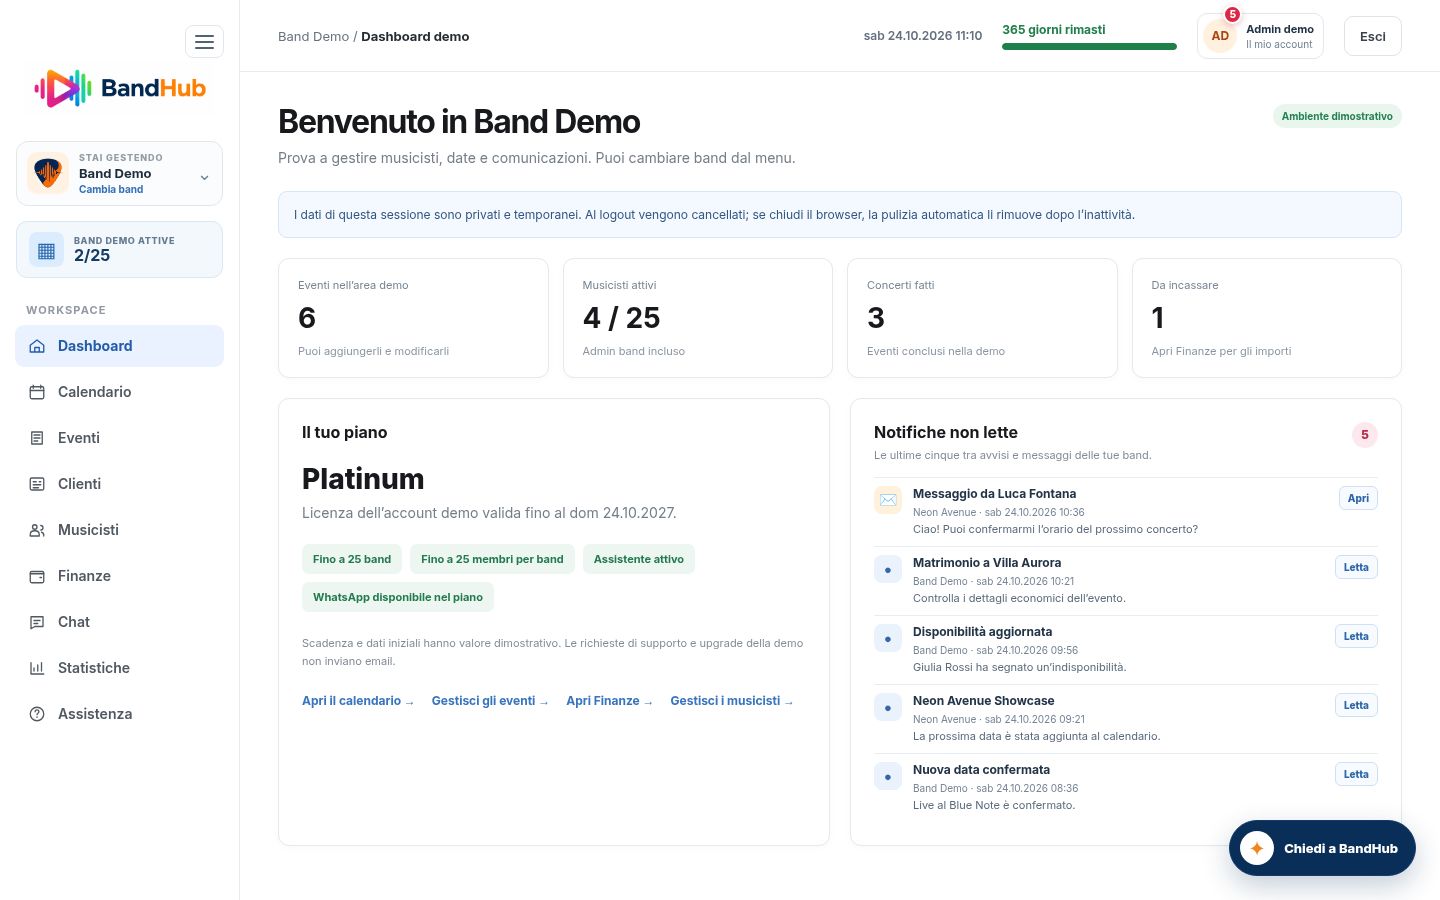
Task: Open the Clienti section
Action: point(119,484)
